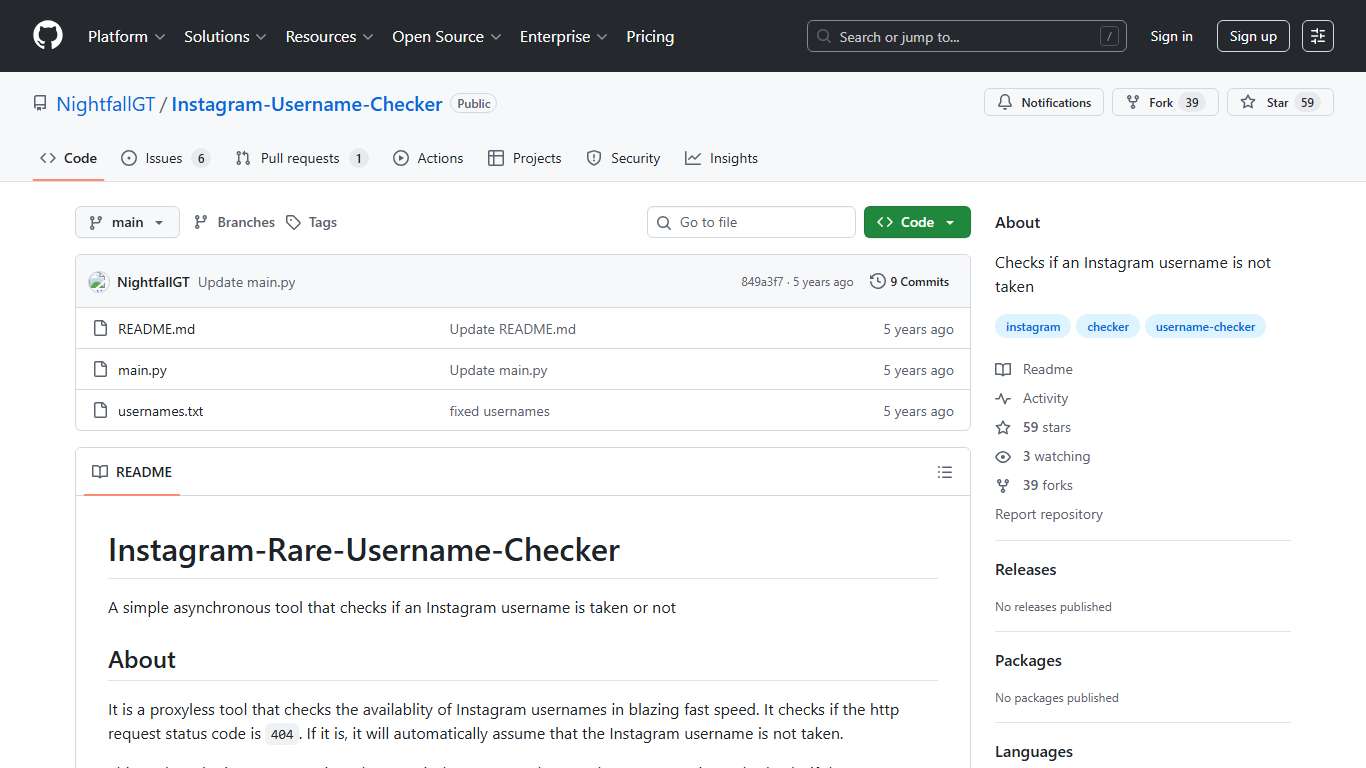Click the star icon to star repository
The width and height of the screenshot is (1366, 768).
[1247, 101]
